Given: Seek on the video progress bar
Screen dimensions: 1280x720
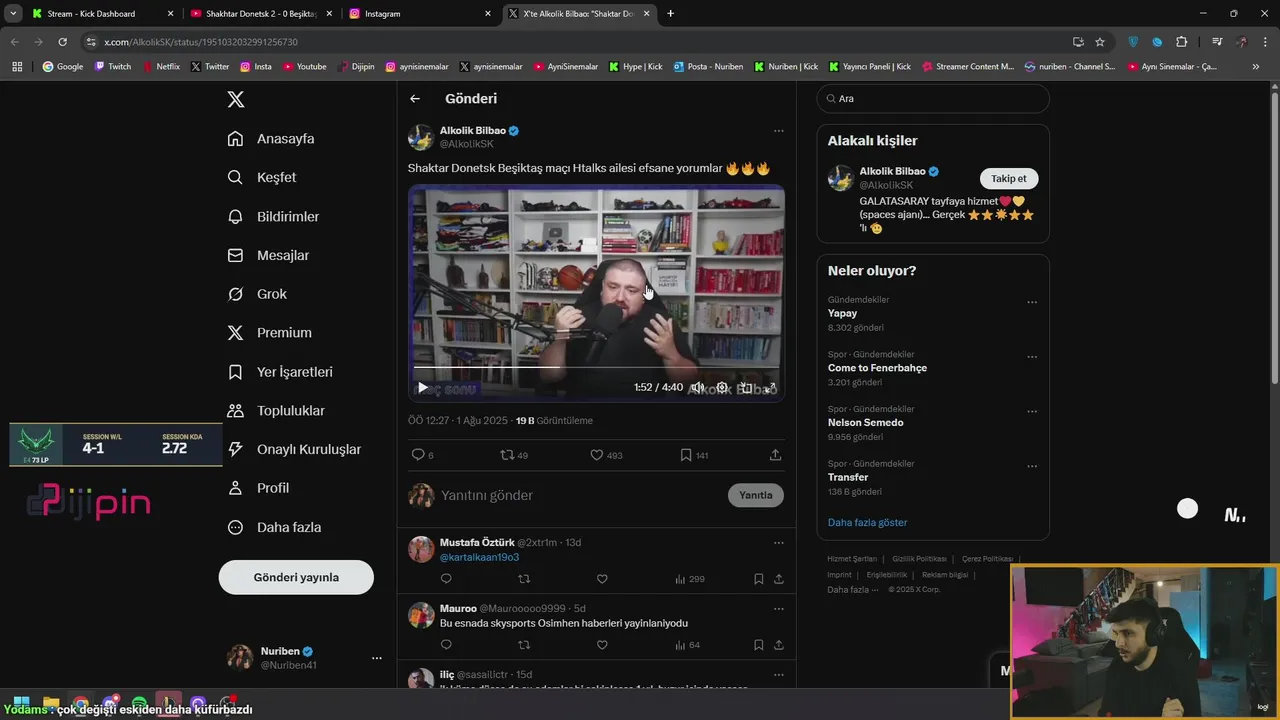Looking at the screenshot, I should click(596, 369).
